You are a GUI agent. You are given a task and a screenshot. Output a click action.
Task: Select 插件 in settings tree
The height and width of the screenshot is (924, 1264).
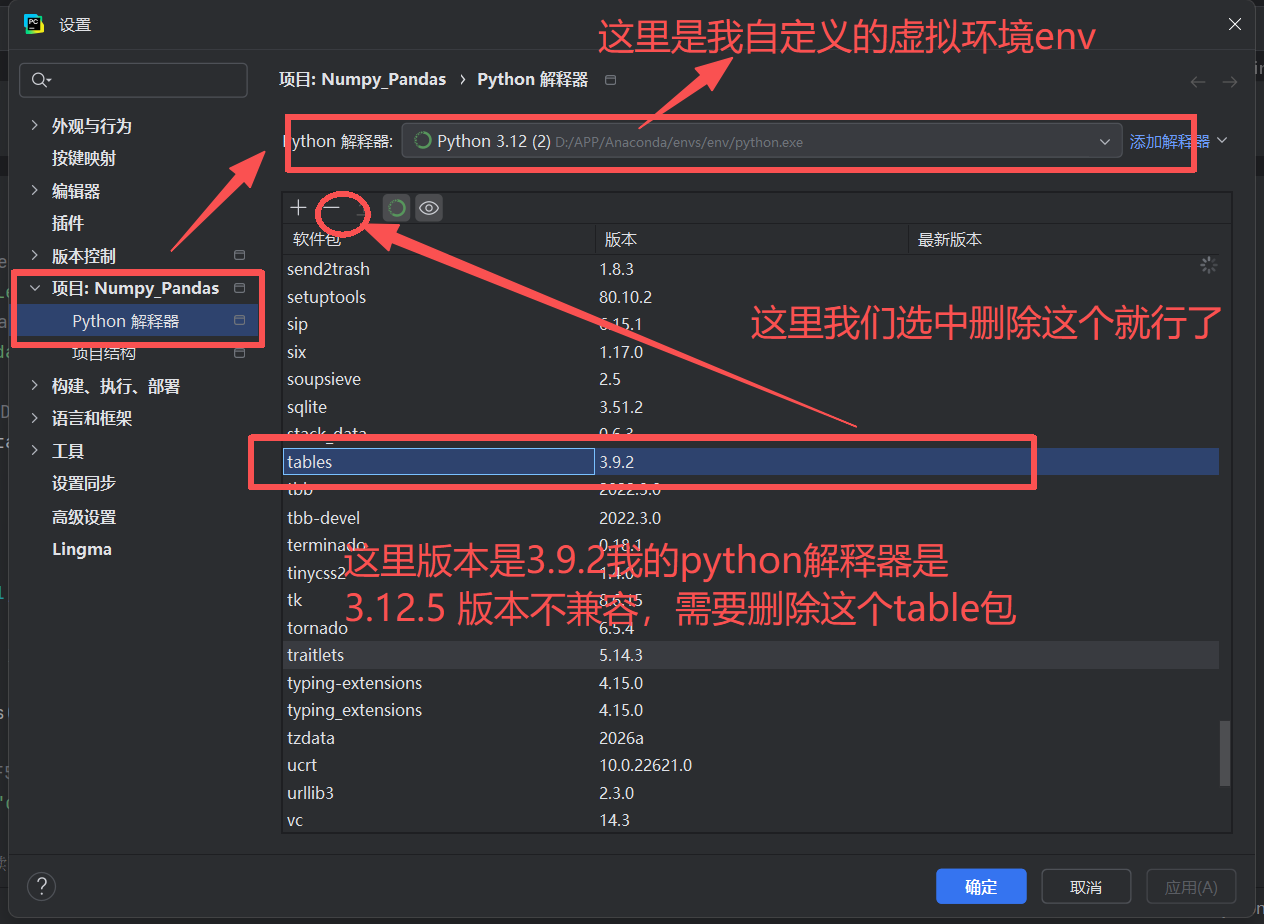coord(68,223)
